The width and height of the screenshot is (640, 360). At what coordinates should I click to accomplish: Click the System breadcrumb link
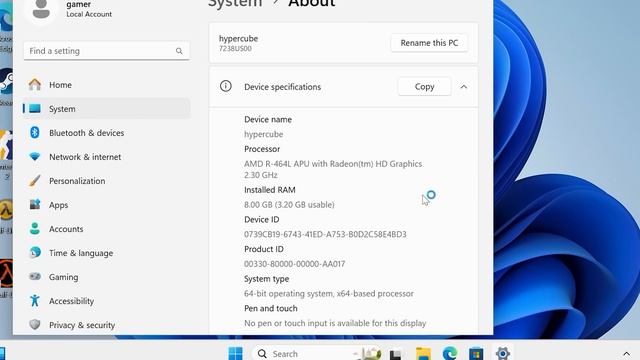(x=235, y=3)
